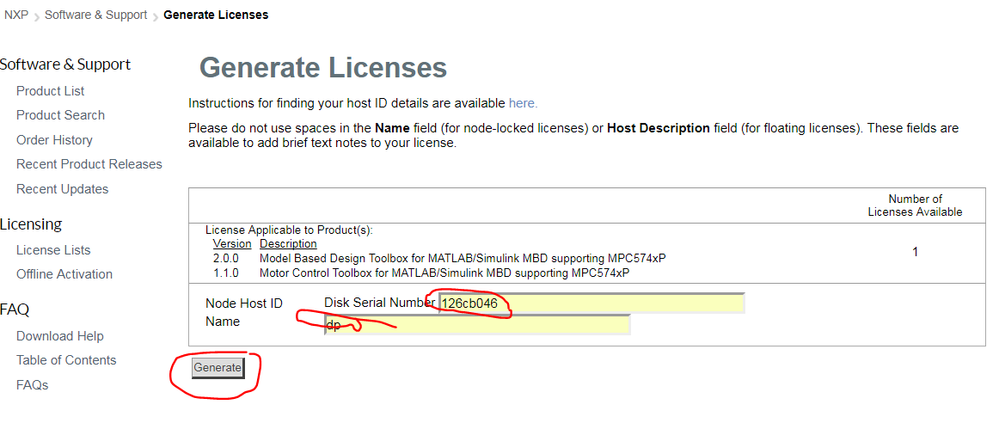Viewport: 999px width, 423px height.
Task: Click the Generate button
Action: pyautogui.click(x=218, y=368)
